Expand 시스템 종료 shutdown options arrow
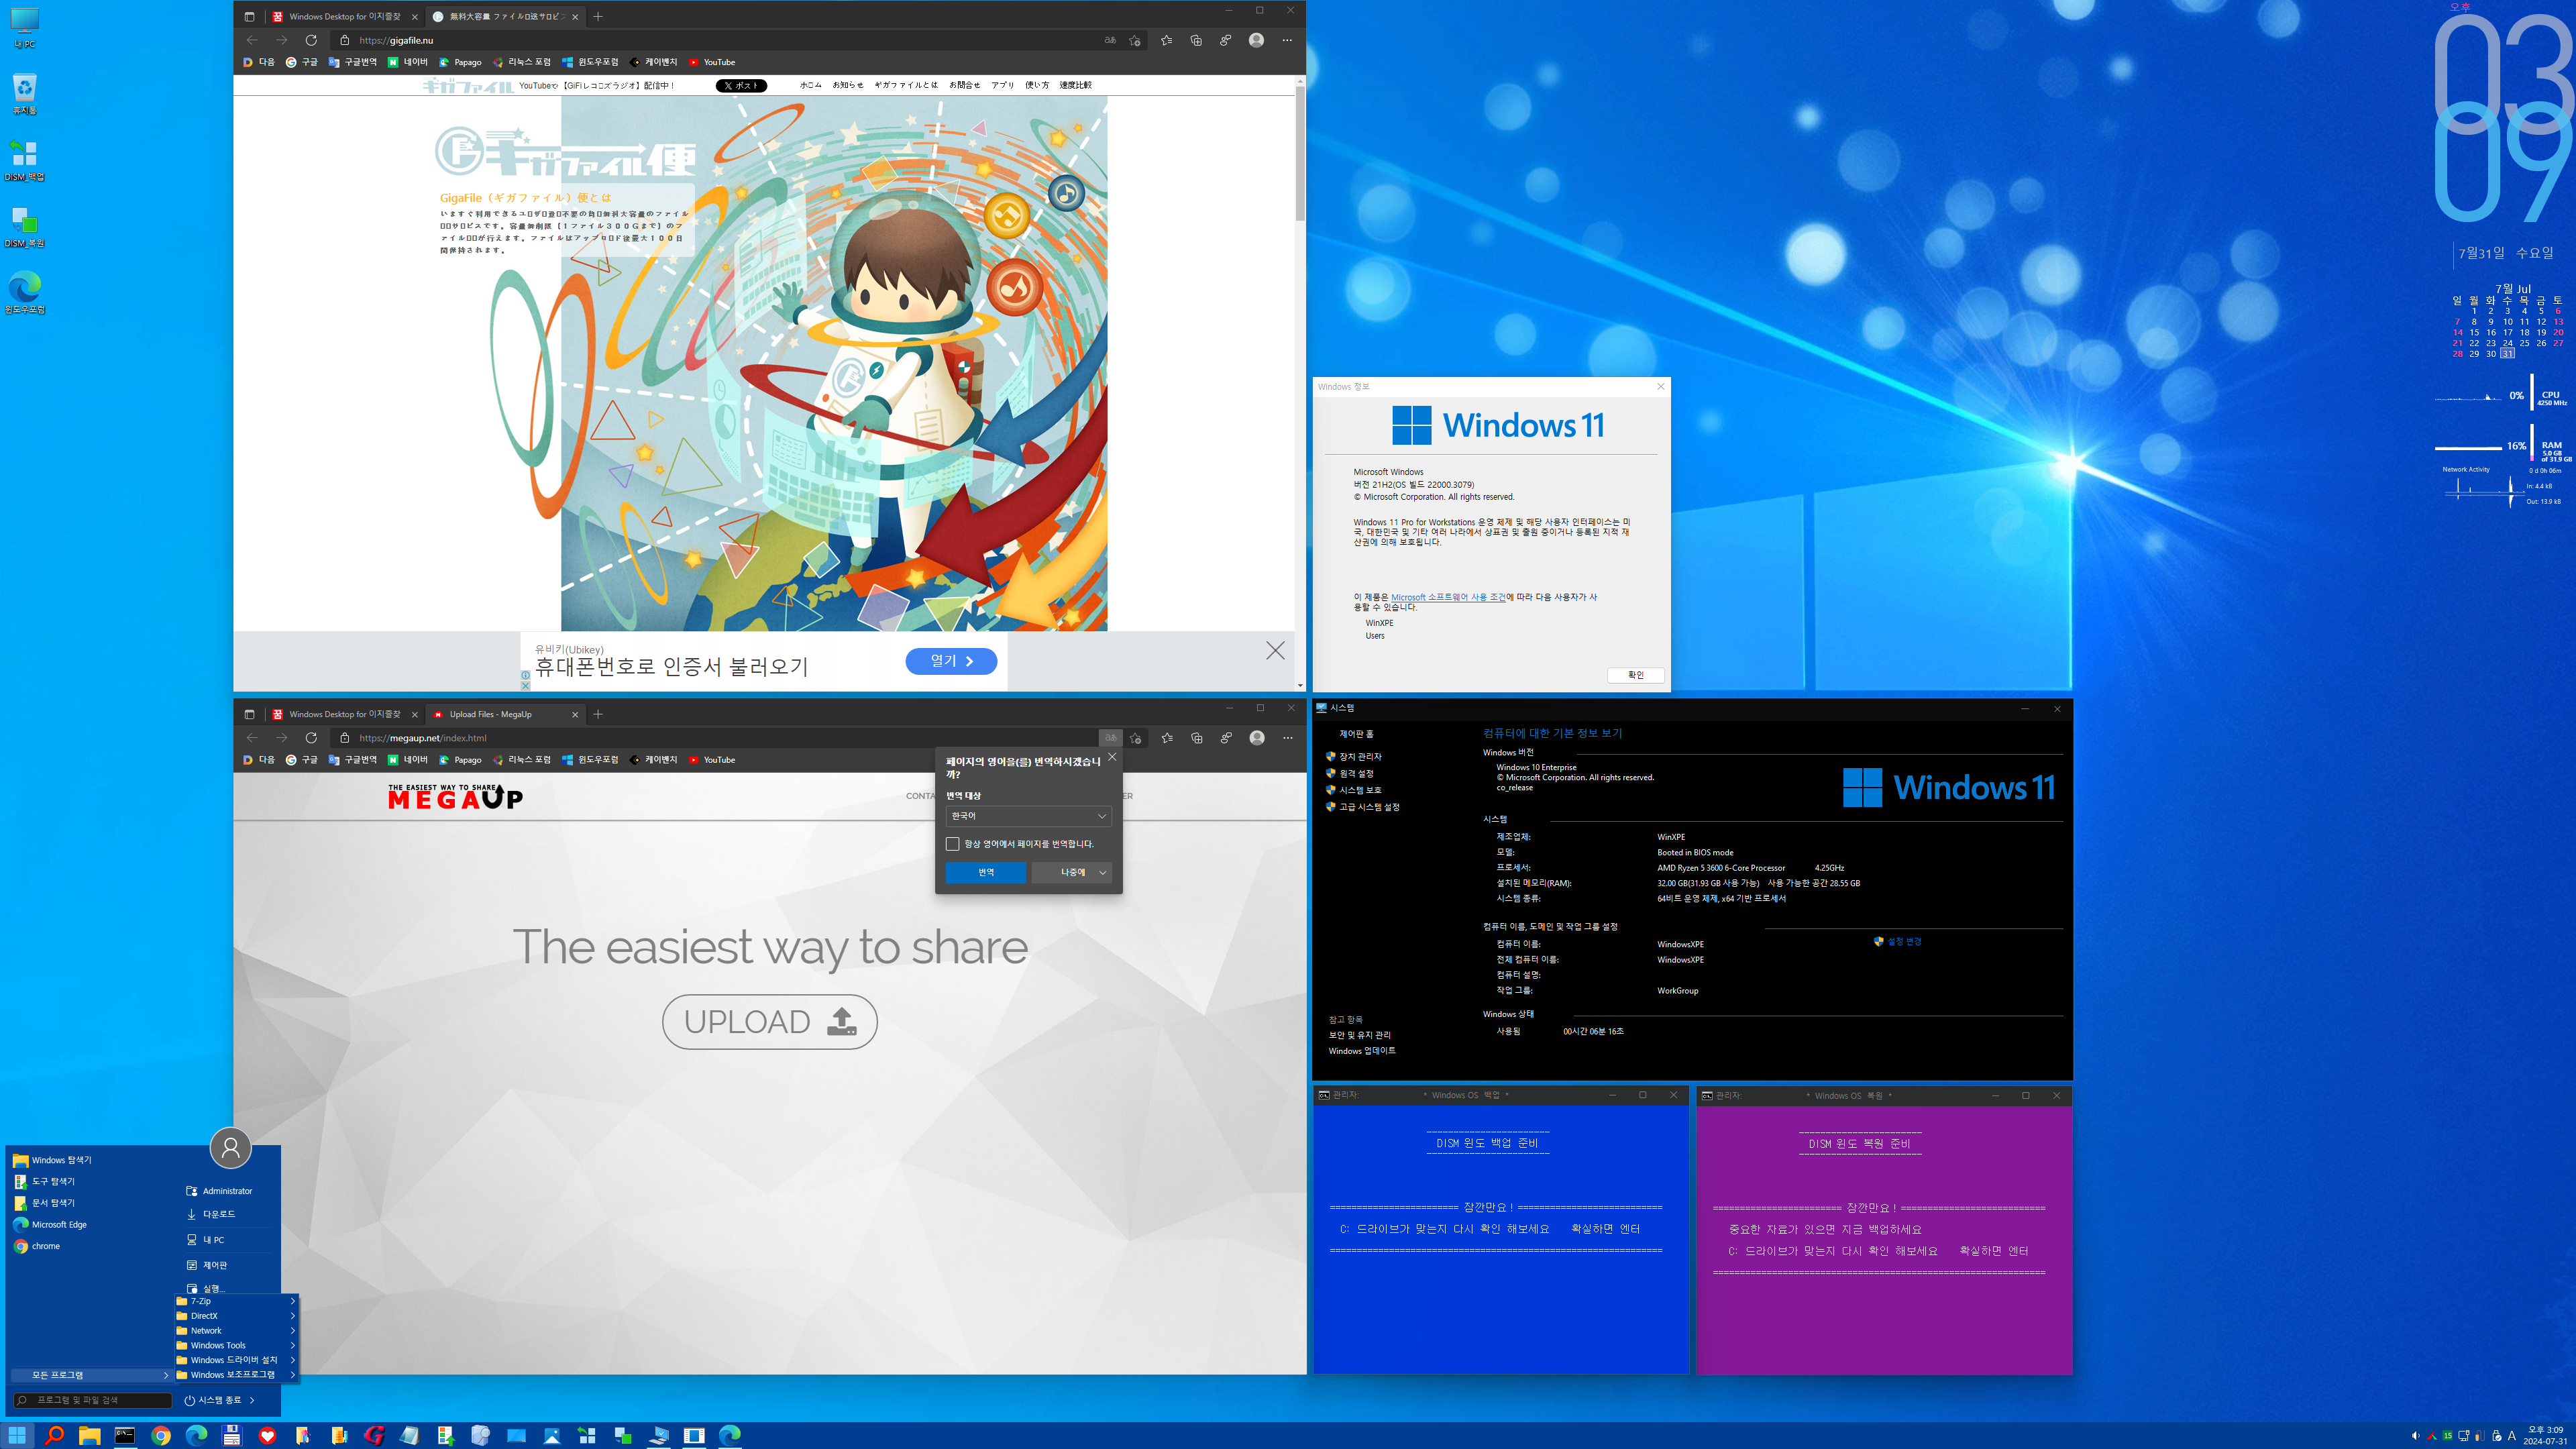This screenshot has width=2576, height=1449. pyautogui.click(x=252, y=1400)
